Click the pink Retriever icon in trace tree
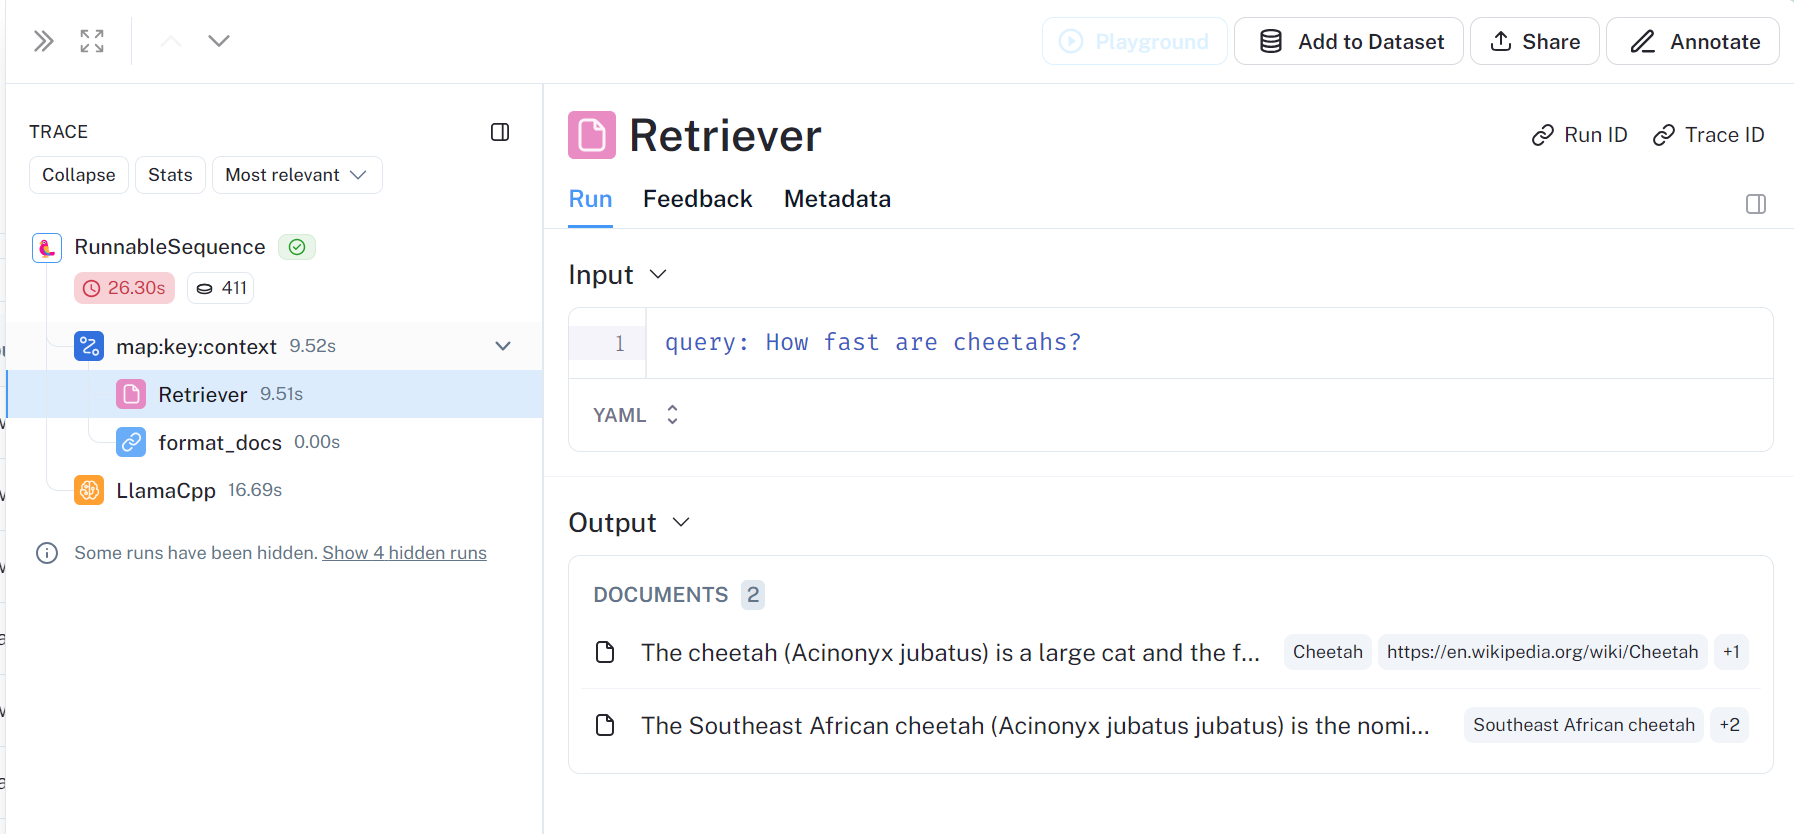Screen dimensions: 1794x834 tap(131, 394)
